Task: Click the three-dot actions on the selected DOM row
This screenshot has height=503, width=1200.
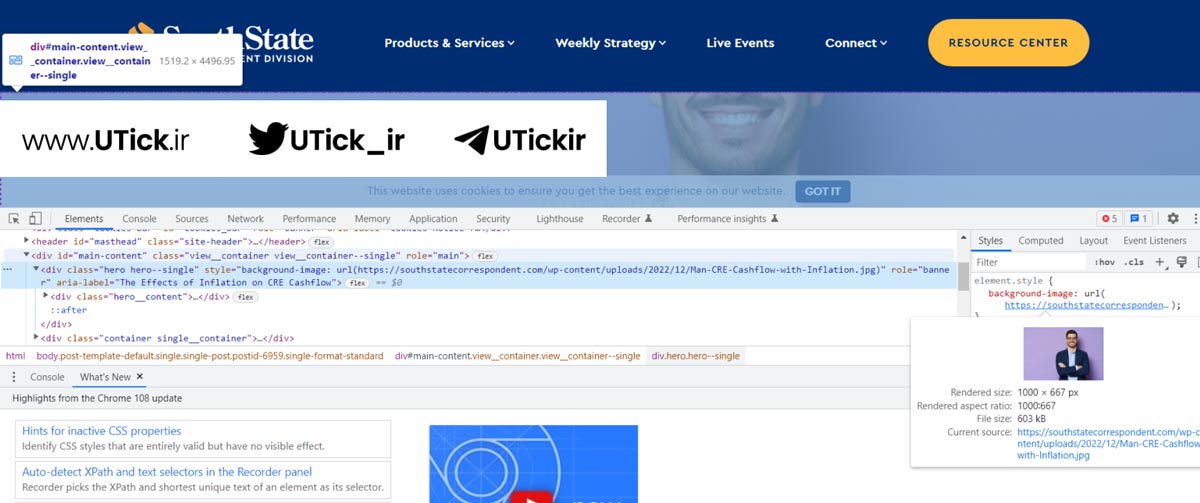Action: pyautogui.click(x=8, y=270)
